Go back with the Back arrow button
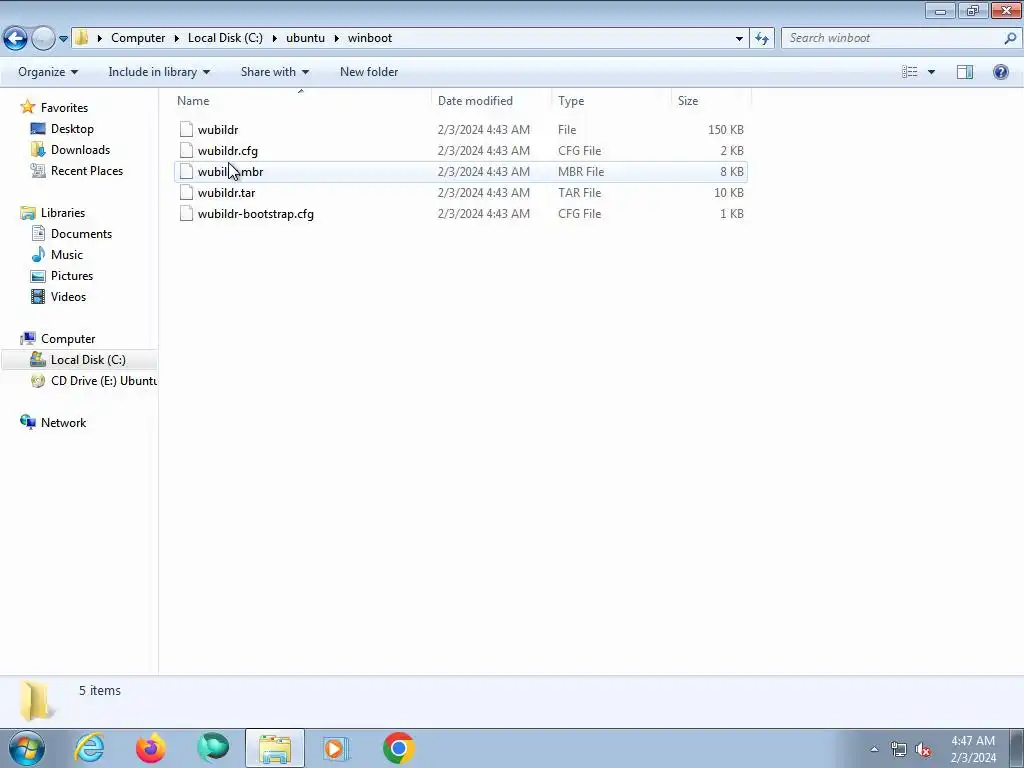Screen dimensions: 1024x768 pos(16,39)
